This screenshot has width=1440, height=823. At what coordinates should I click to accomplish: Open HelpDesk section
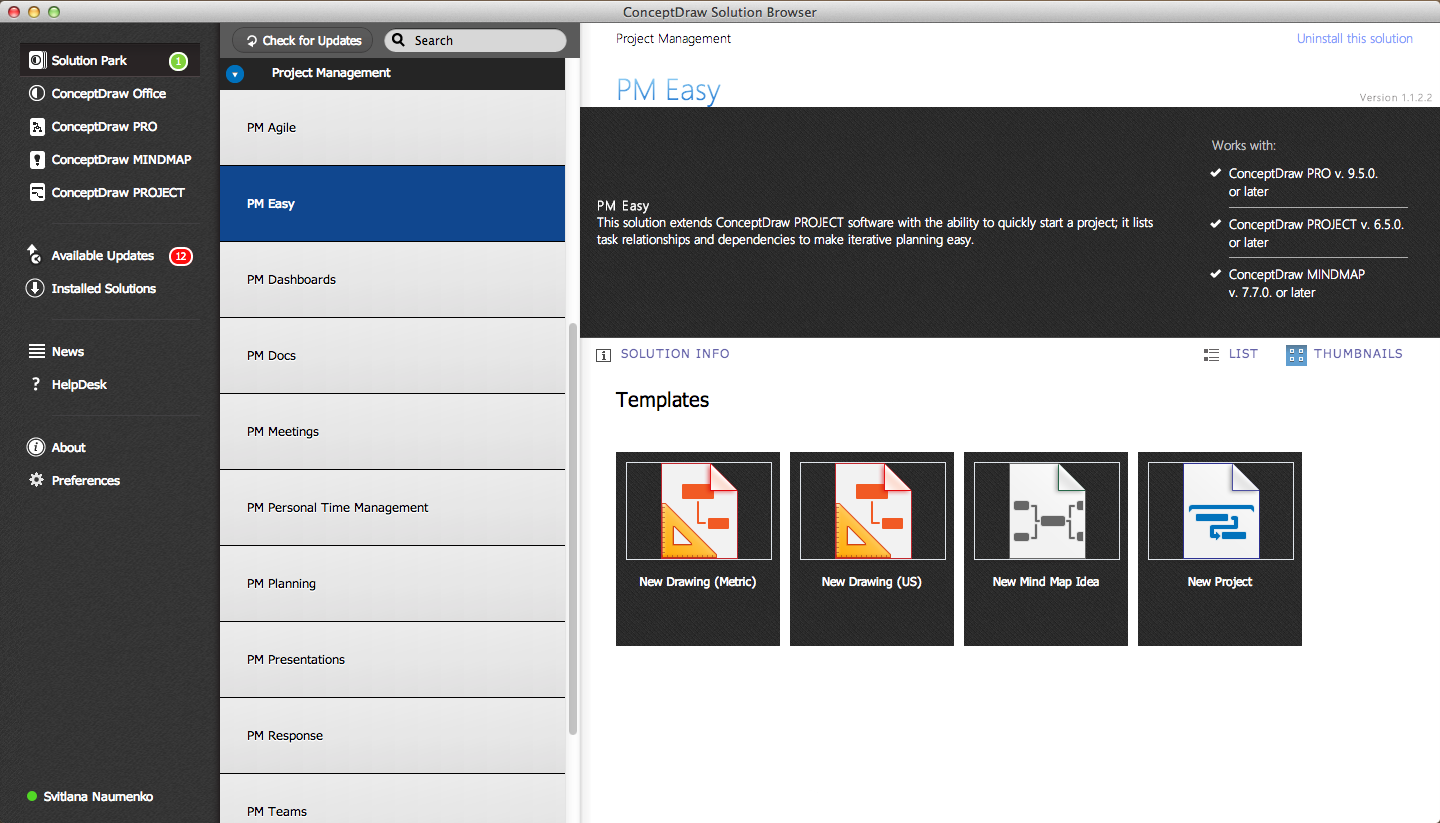79,385
